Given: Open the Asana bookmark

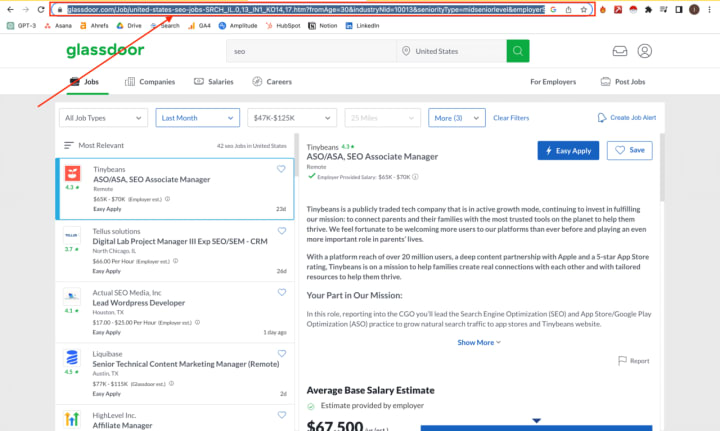Looking at the screenshot, I should coord(58,26).
